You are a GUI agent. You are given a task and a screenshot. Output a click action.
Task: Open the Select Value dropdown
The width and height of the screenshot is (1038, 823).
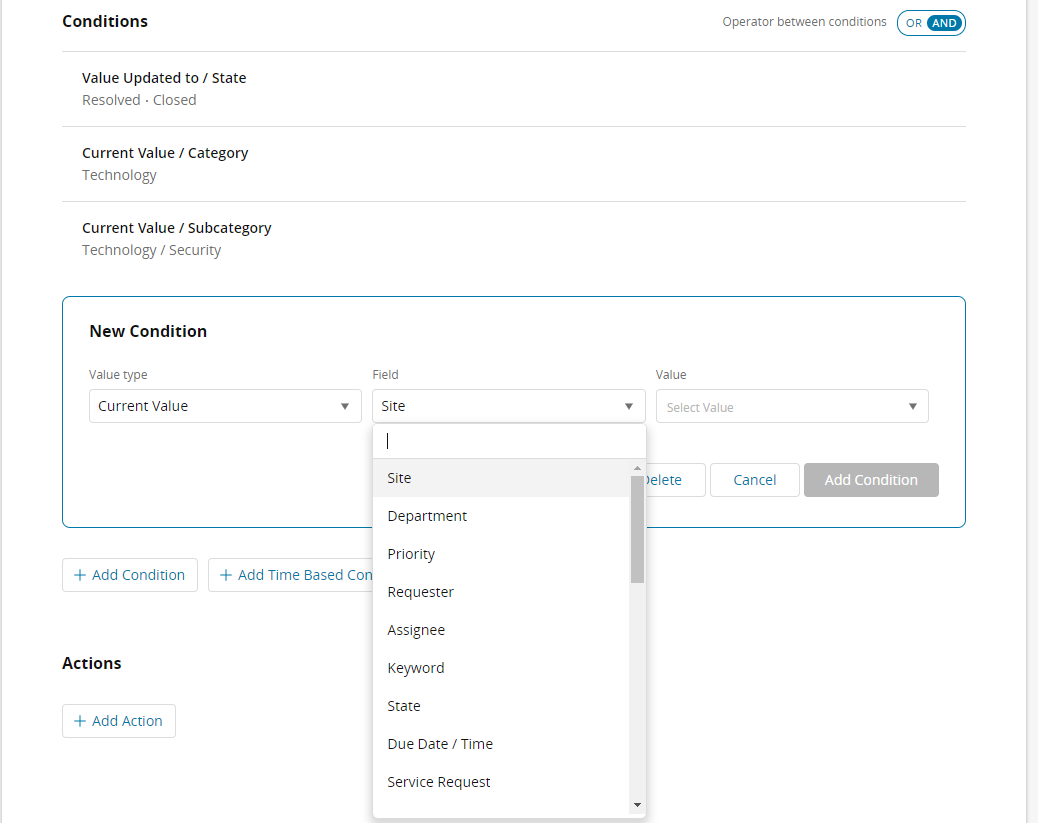pyautogui.click(x=791, y=407)
